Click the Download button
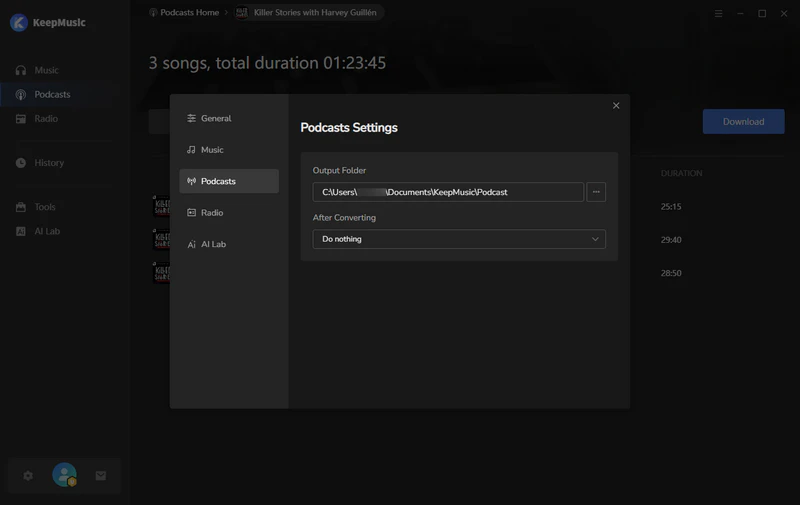Image resolution: width=800 pixels, height=505 pixels. pyautogui.click(x=743, y=122)
